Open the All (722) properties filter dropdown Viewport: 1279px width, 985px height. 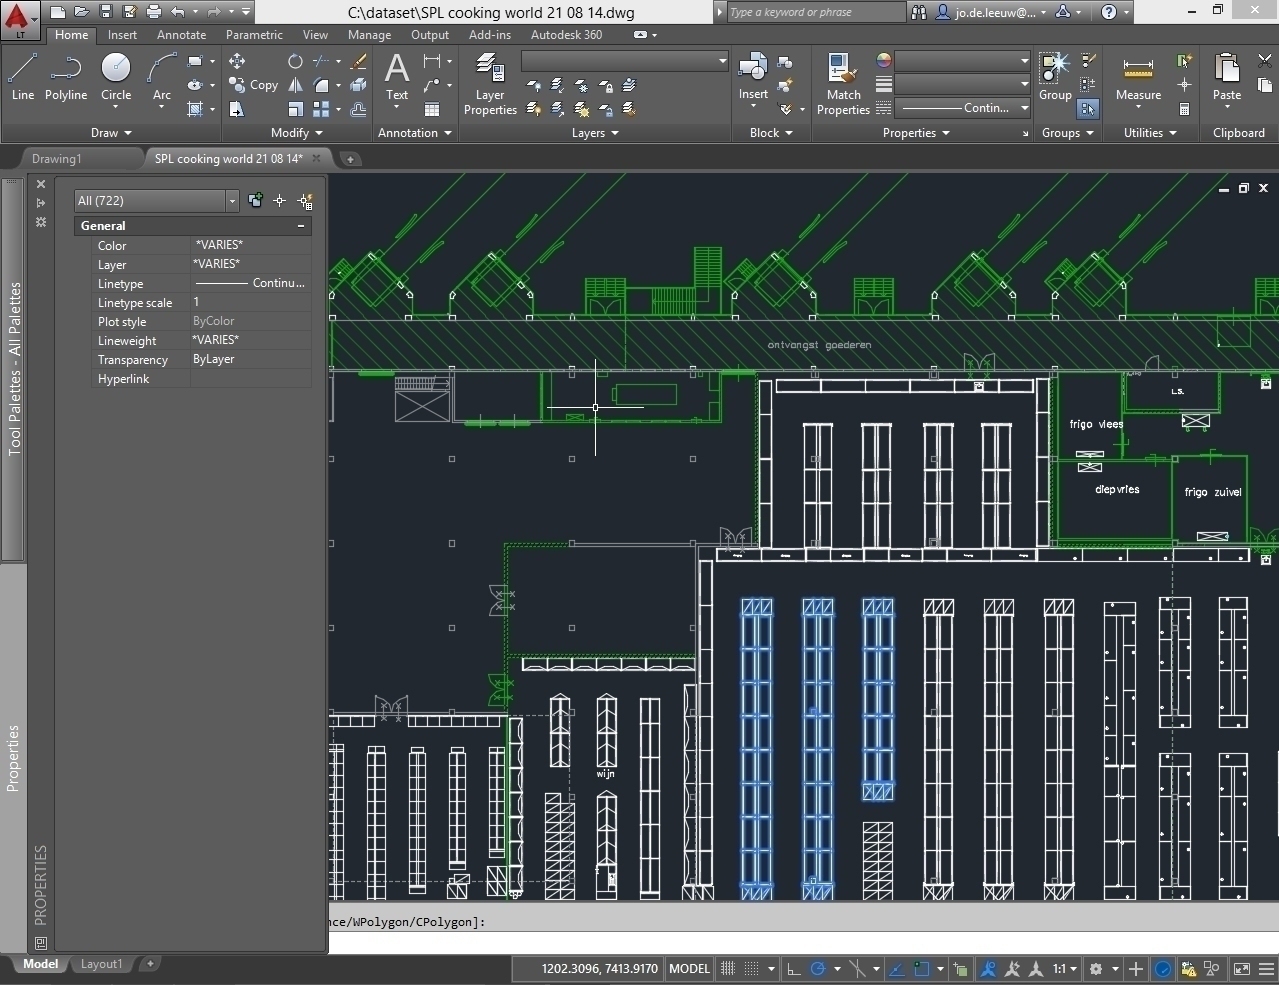pyautogui.click(x=231, y=200)
